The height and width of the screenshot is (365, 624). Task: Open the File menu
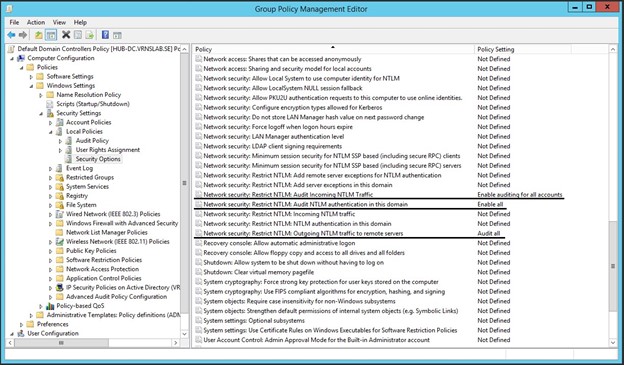(x=14, y=22)
